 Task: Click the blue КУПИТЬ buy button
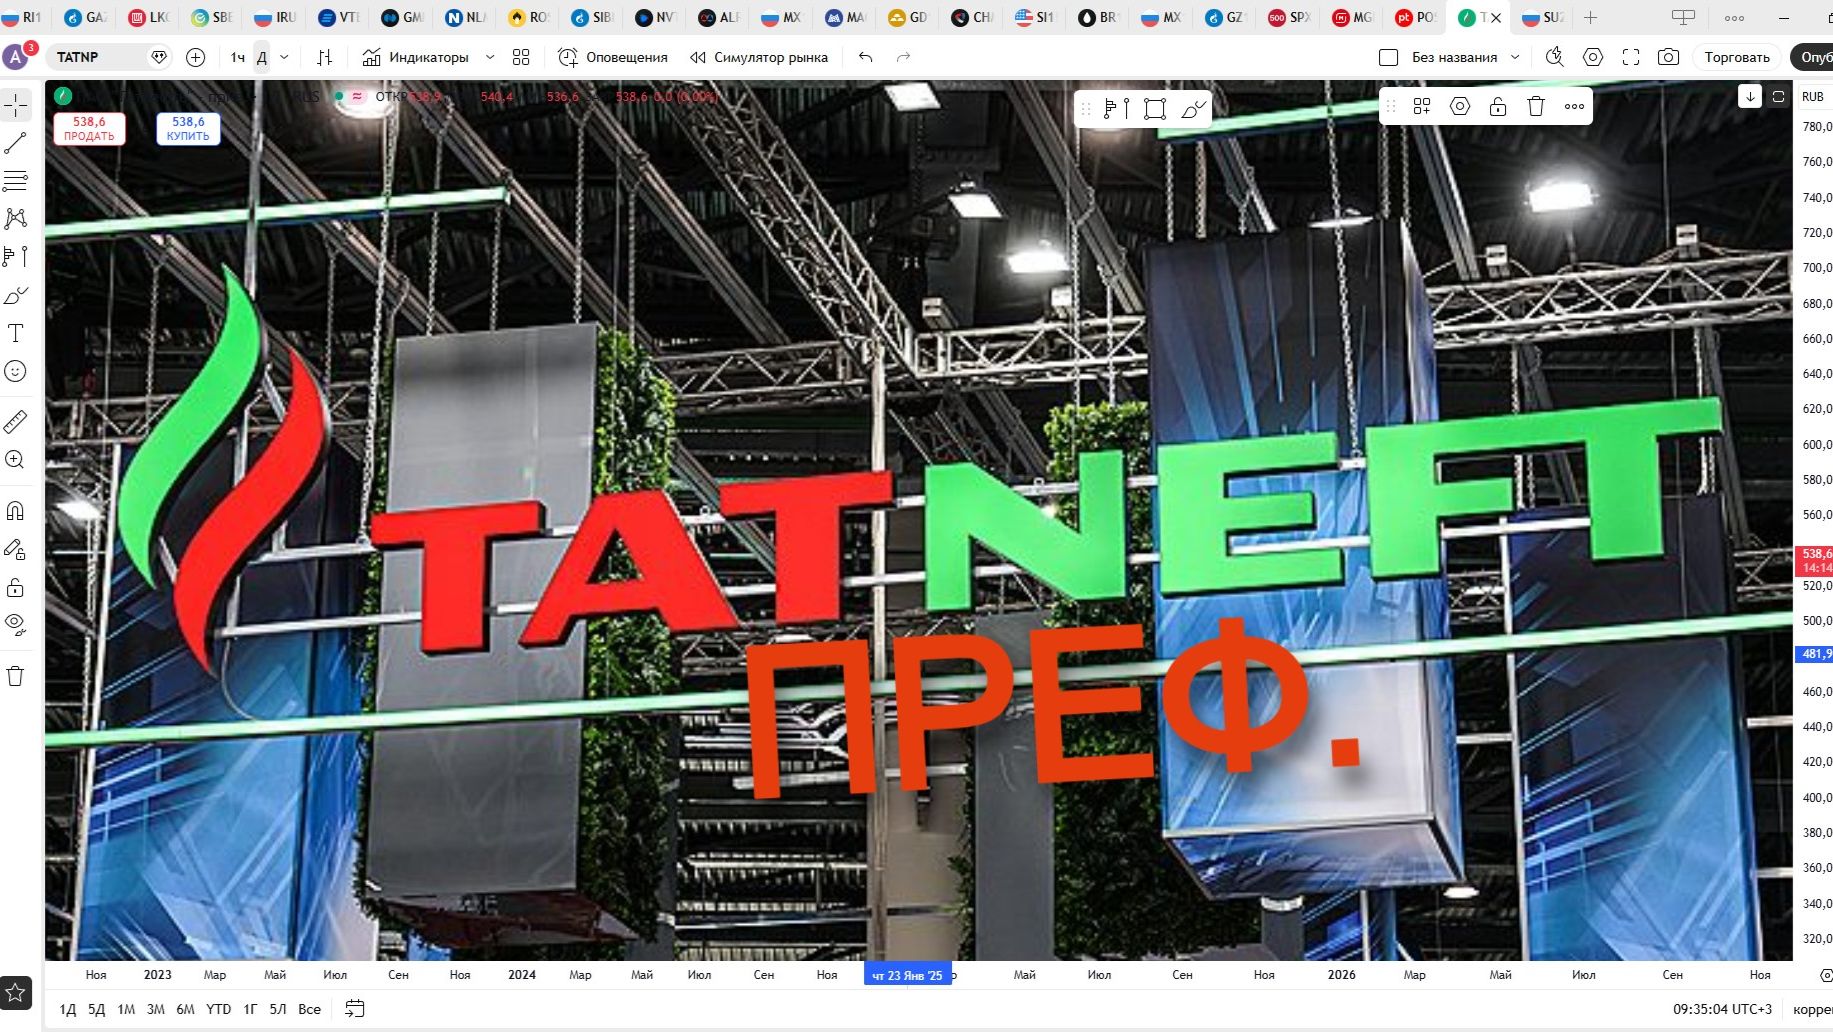(188, 128)
